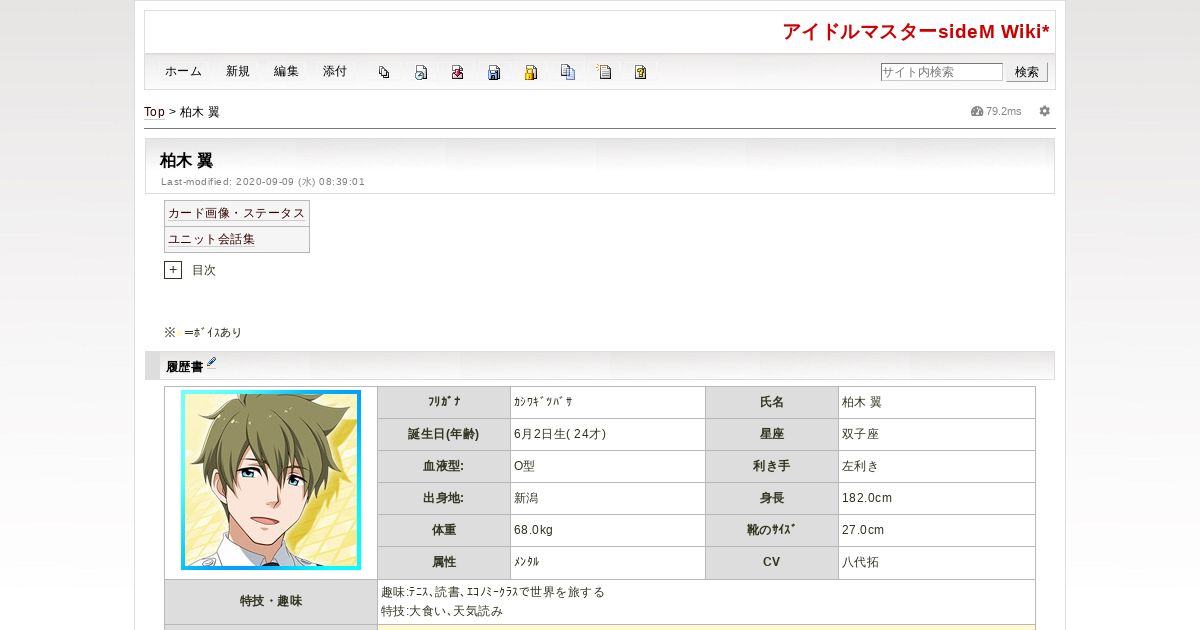The height and width of the screenshot is (630, 1200).
Task: Click the ※ =ﾎﾞｲｽあり note text
Action: point(203,332)
